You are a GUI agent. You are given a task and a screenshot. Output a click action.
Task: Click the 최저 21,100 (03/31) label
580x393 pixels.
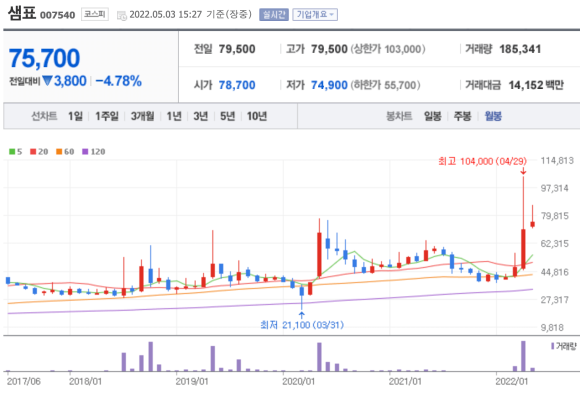302,325
